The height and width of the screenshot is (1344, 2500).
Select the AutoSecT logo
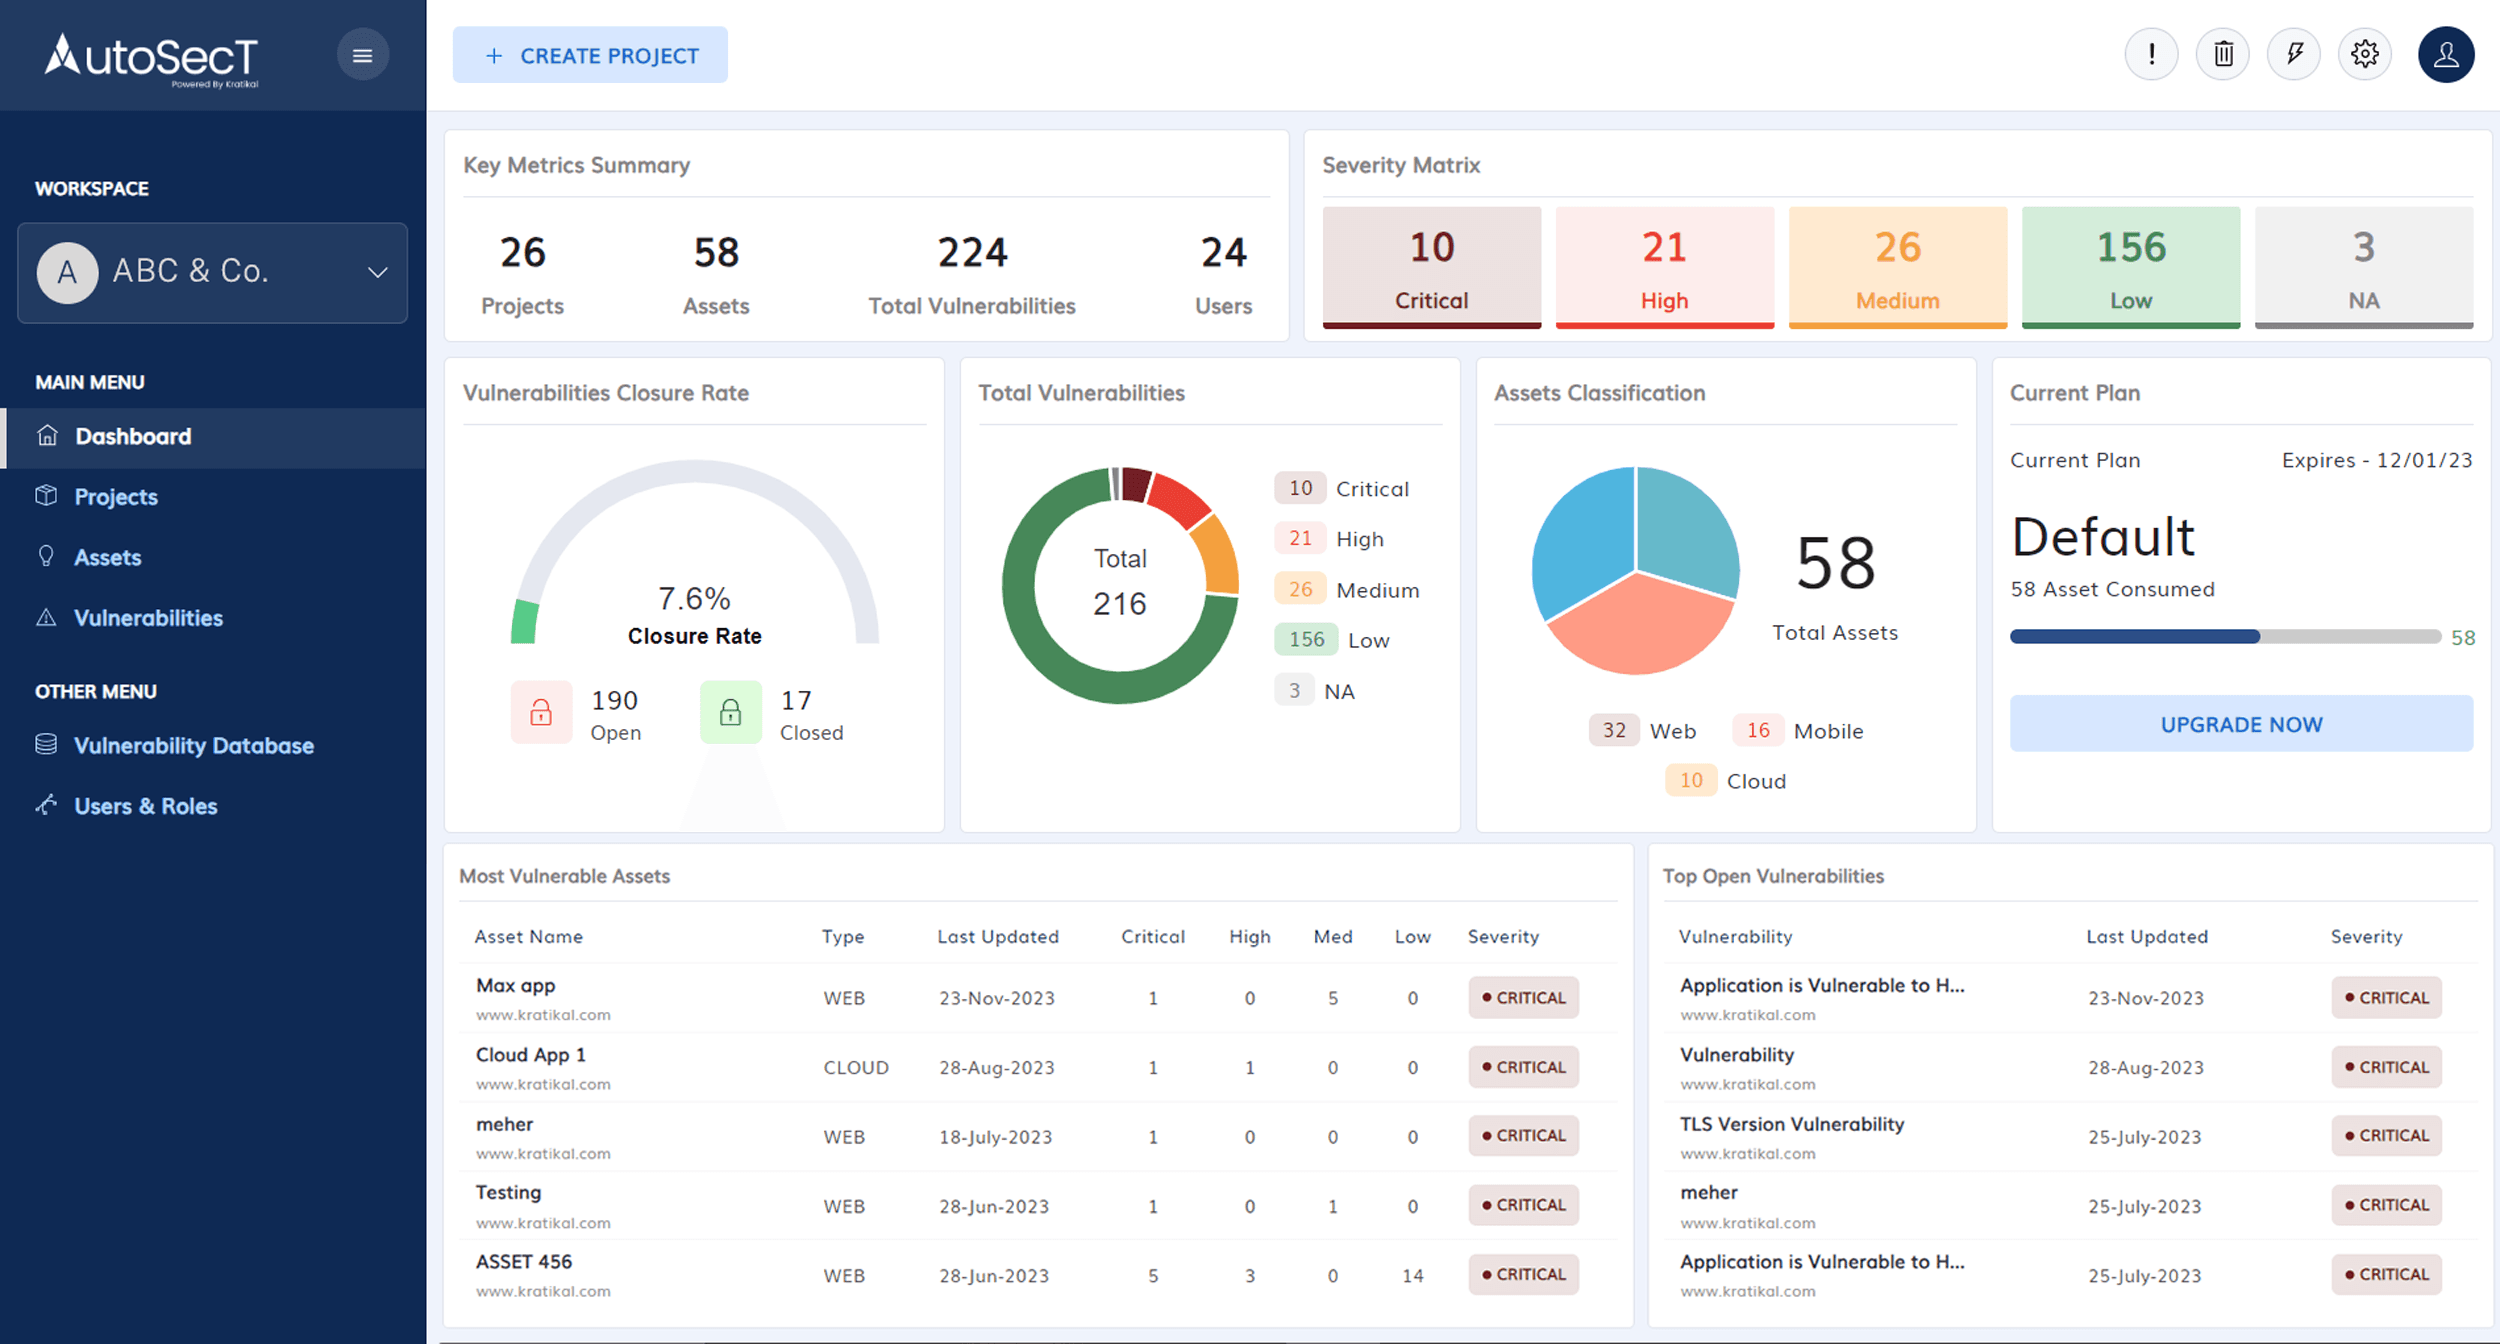point(152,58)
